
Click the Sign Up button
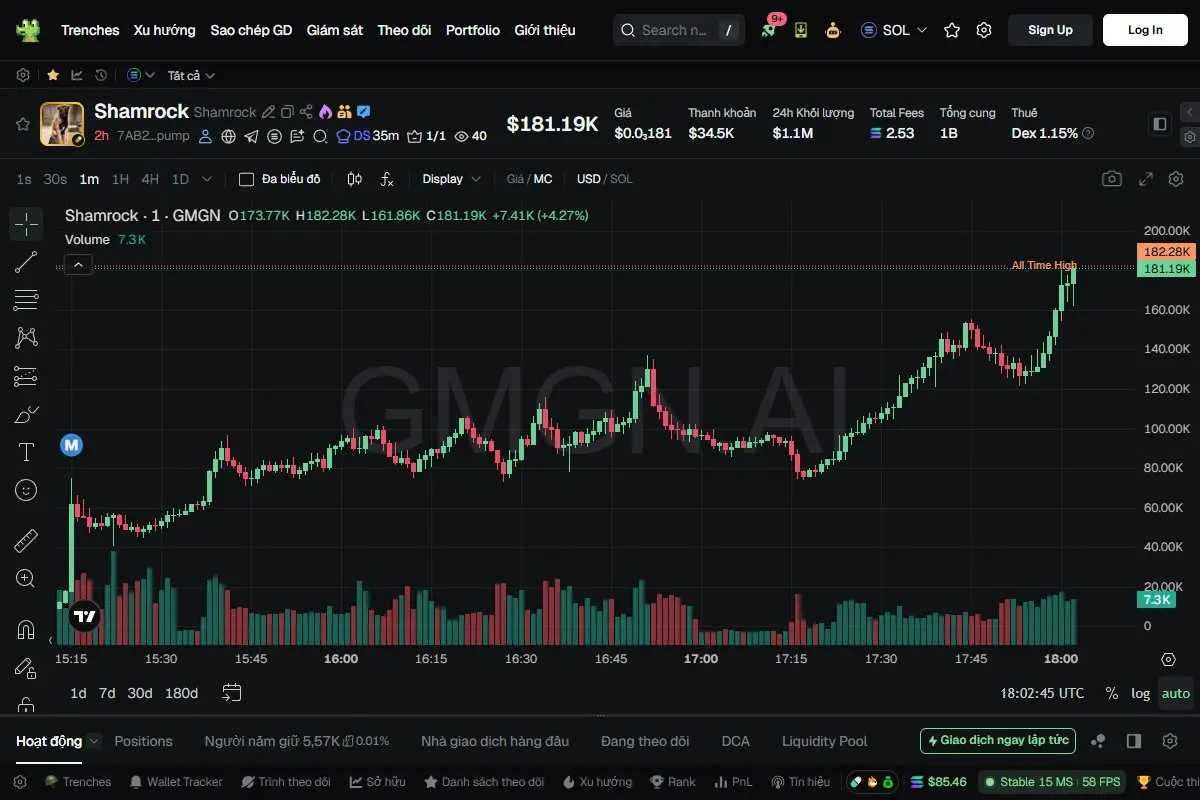click(1050, 30)
